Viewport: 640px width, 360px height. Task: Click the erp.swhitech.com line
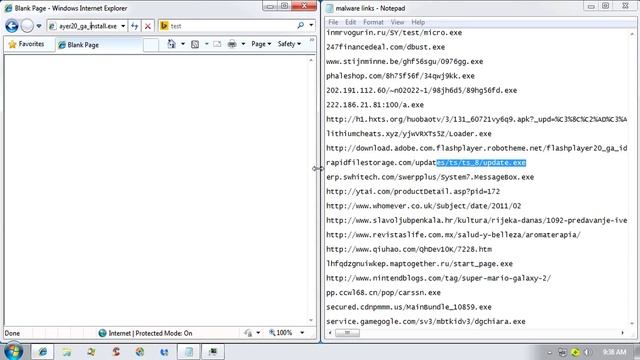pos(430,178)
